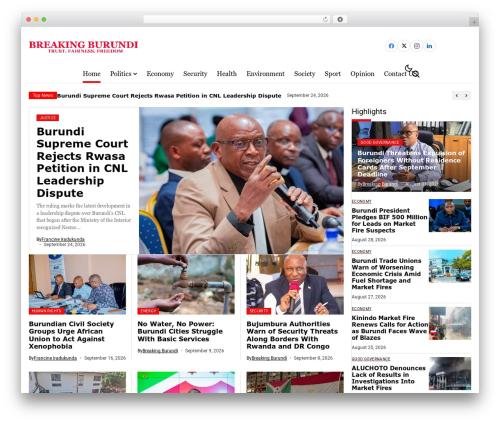The height and width of the screenshot is (423, 500).
Task: Click the red JUSTICE category tag
Action: (48, 118)
